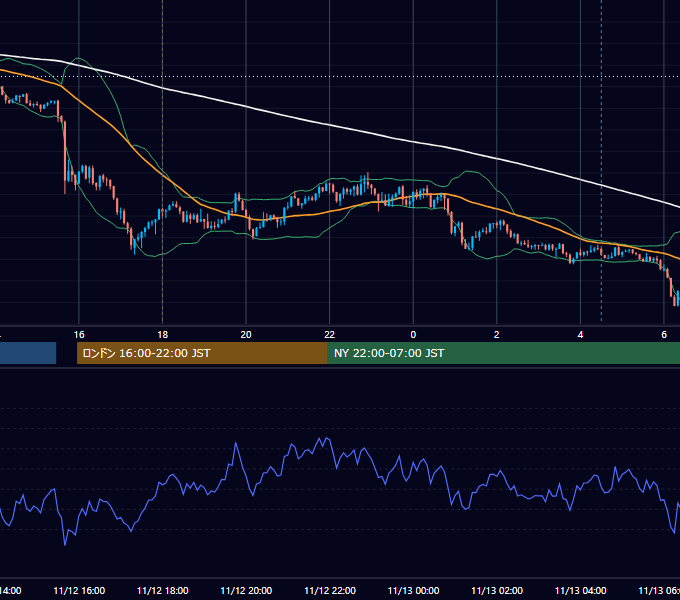
Task: Click the London 16:00-22:00 JST session bar
Action: (202, 353)
